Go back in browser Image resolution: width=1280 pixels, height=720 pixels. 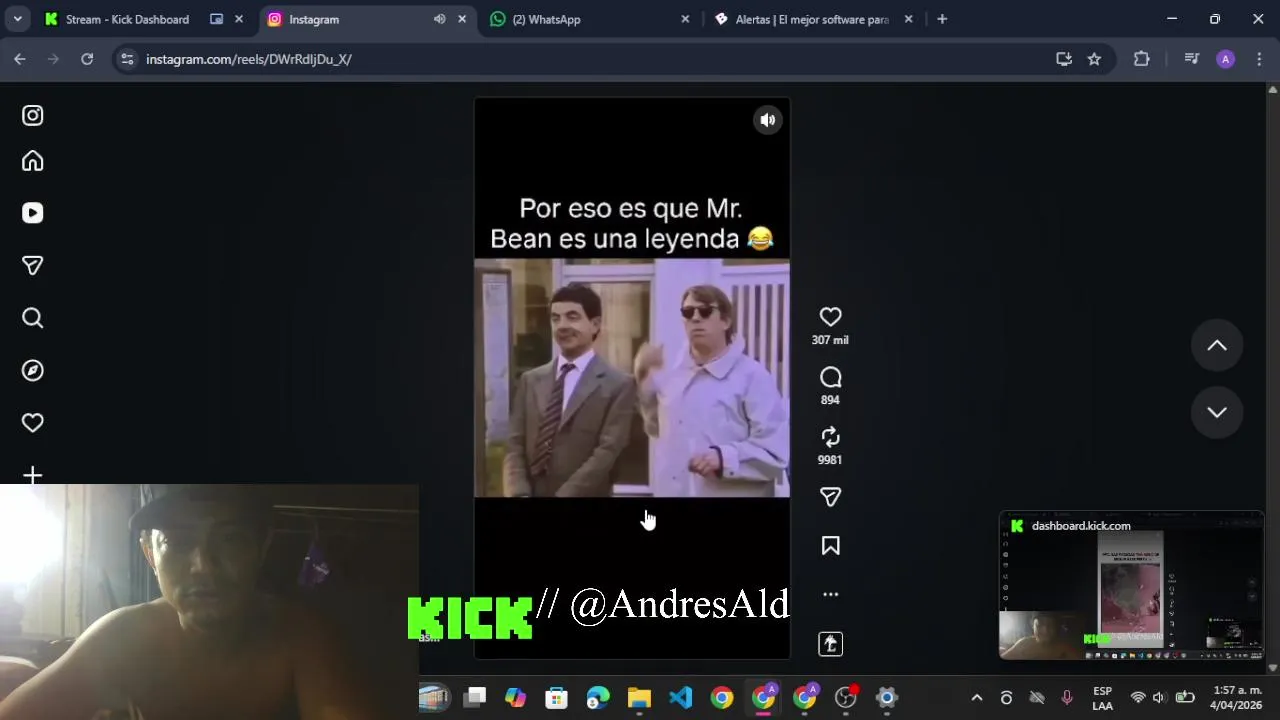(x=20, y=59)
